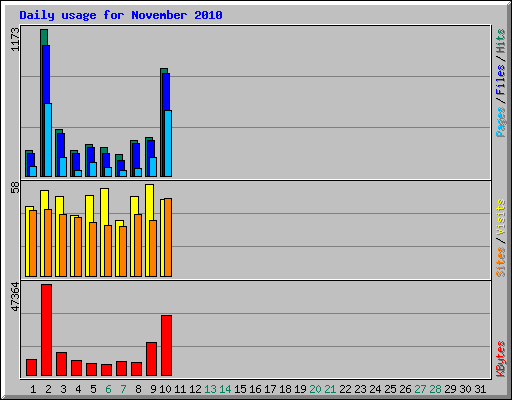
Task: Click day label 5 on the x-axis
Action: click(x=93, y=389)
